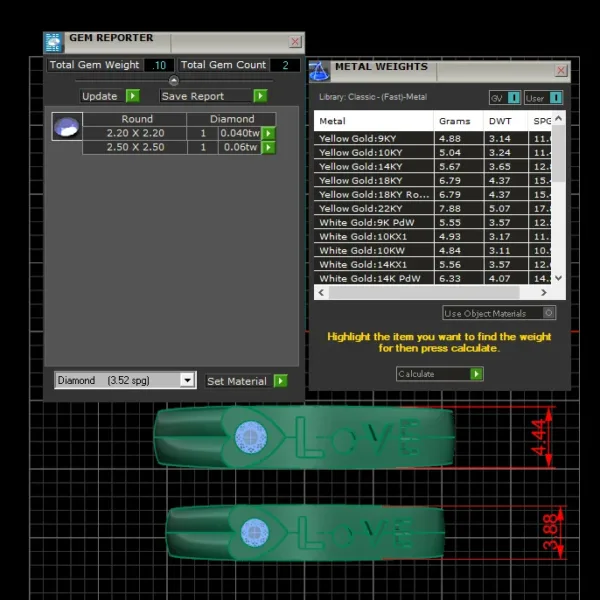Click the Total Gem Weight value .10

tap(159, 65)
